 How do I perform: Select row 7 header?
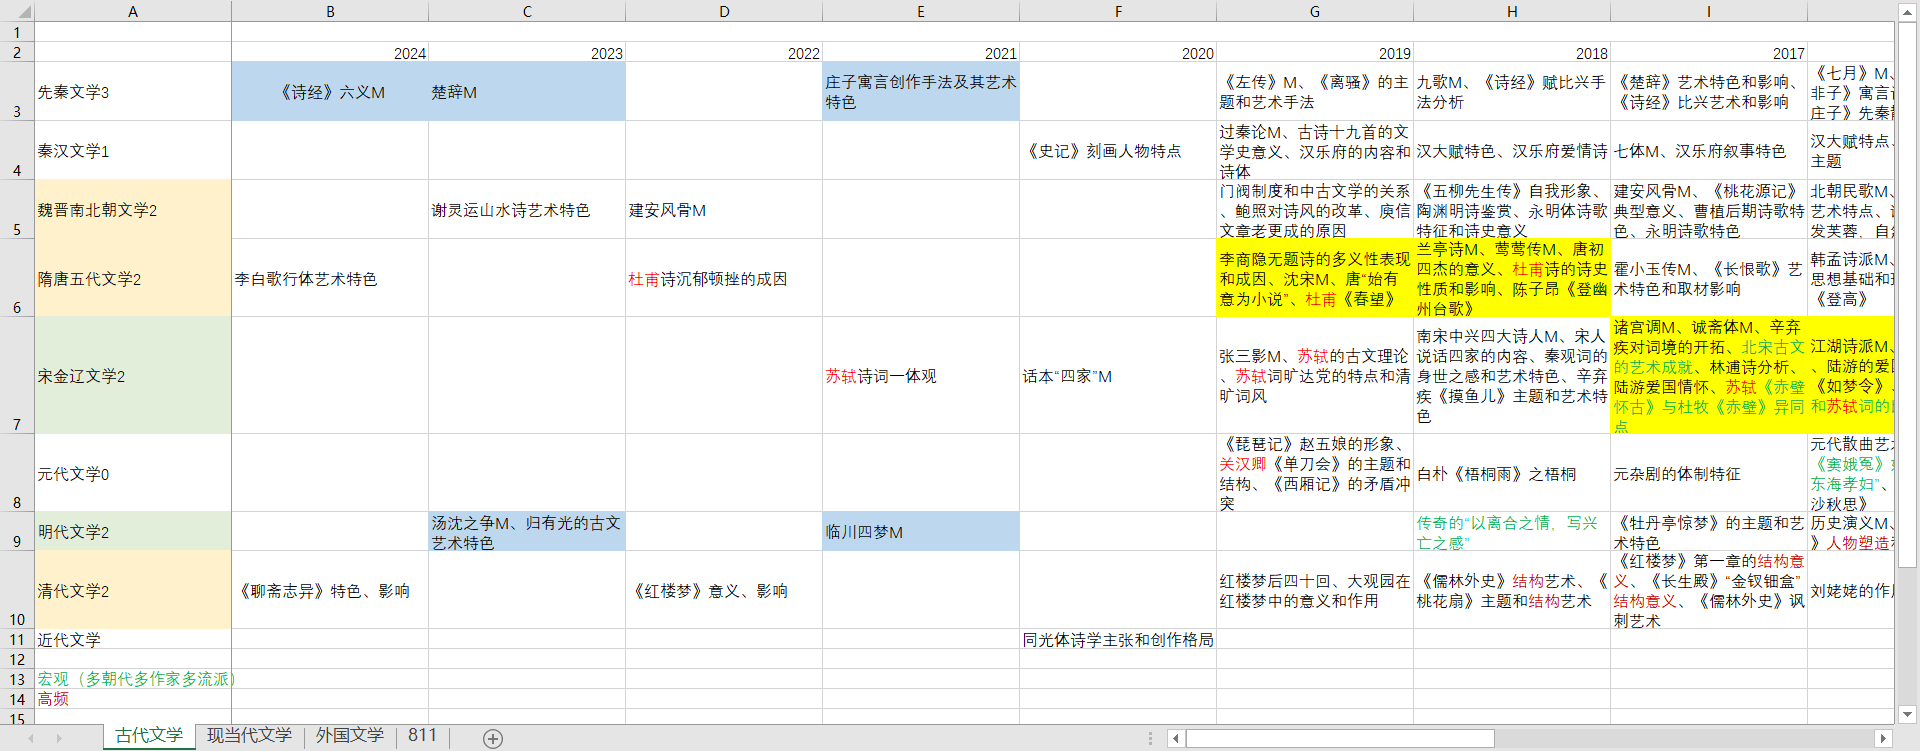point(17,376)
